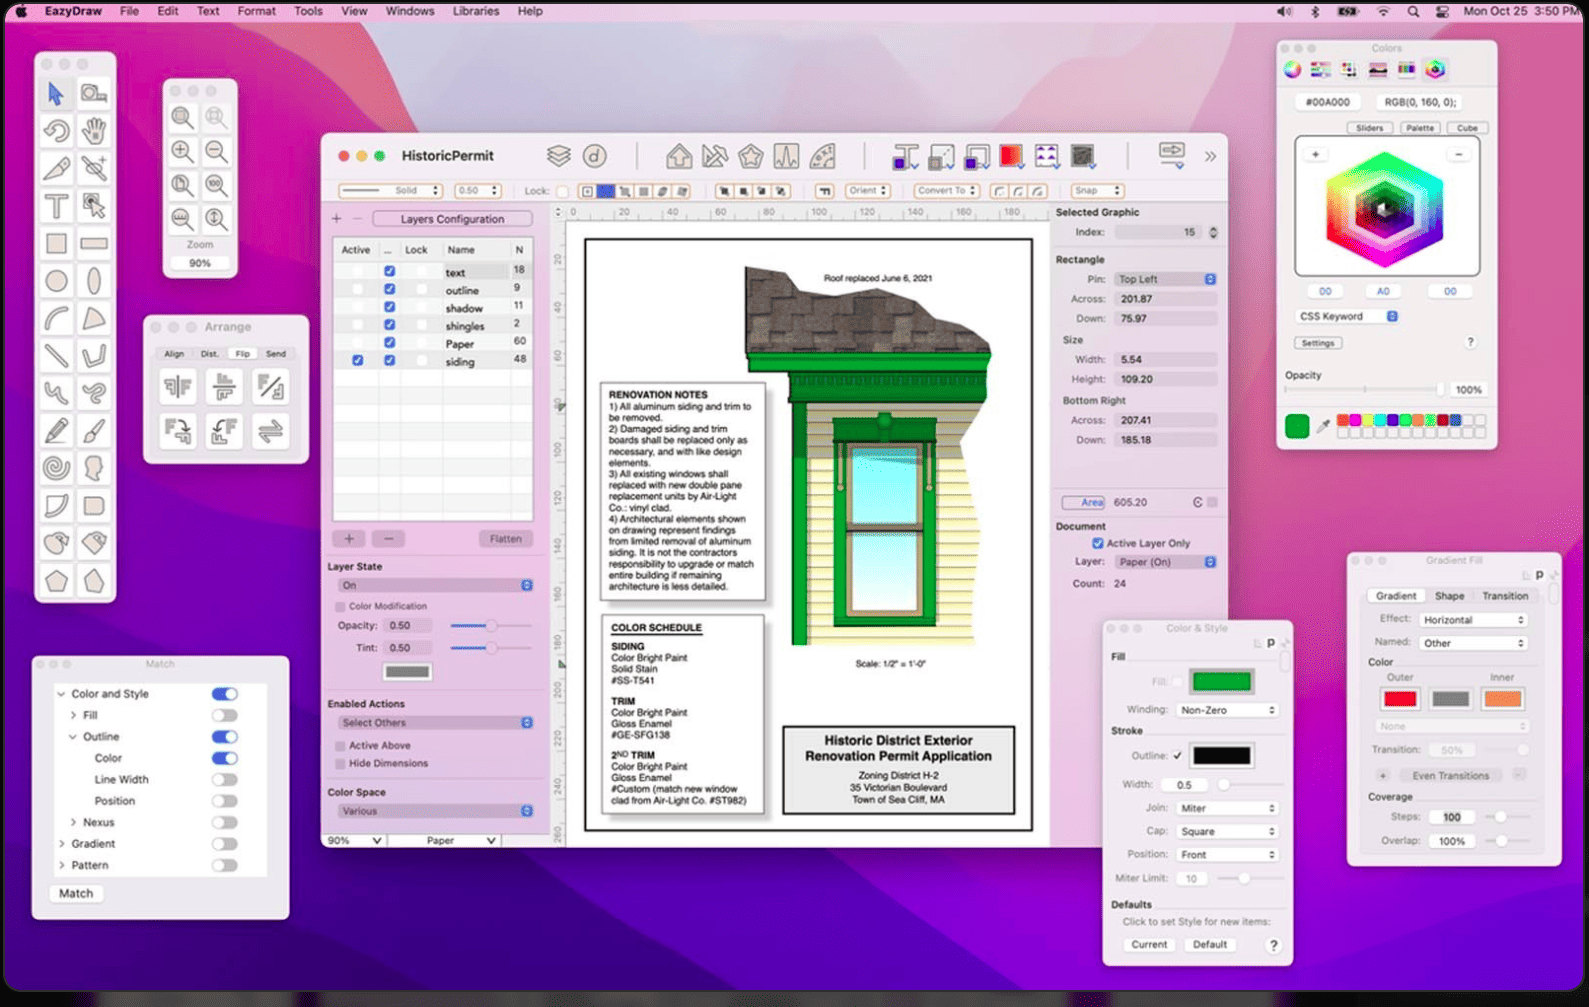Choose the Pencil freehand tool

pos(56,431)
